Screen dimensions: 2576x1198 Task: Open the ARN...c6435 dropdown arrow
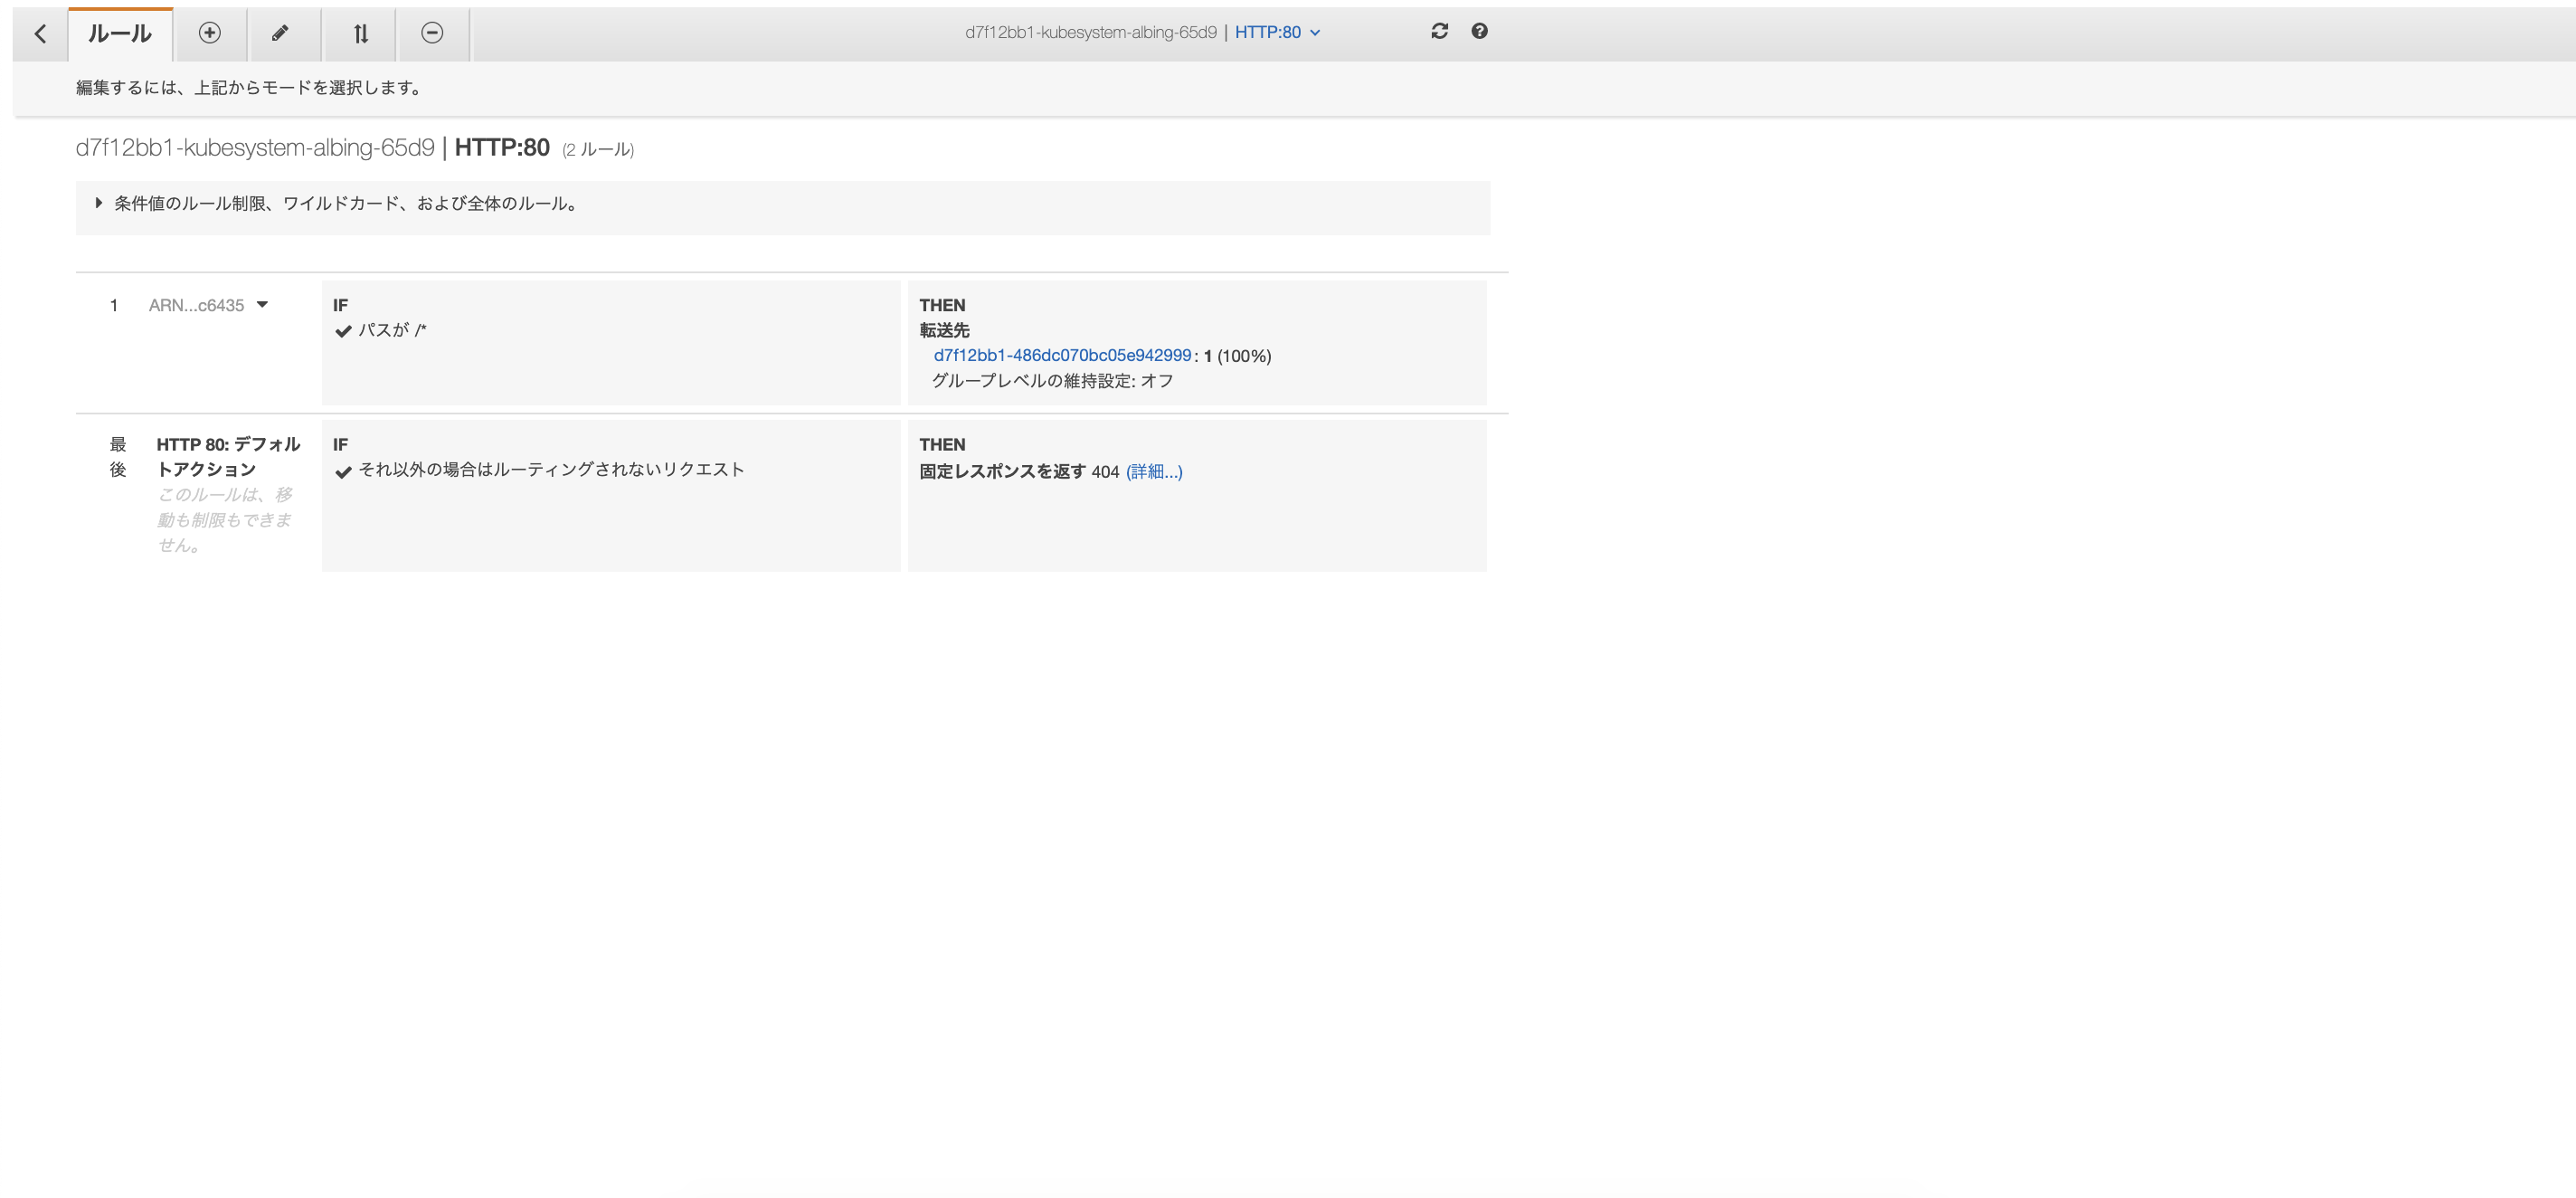[x=262, y=304]
